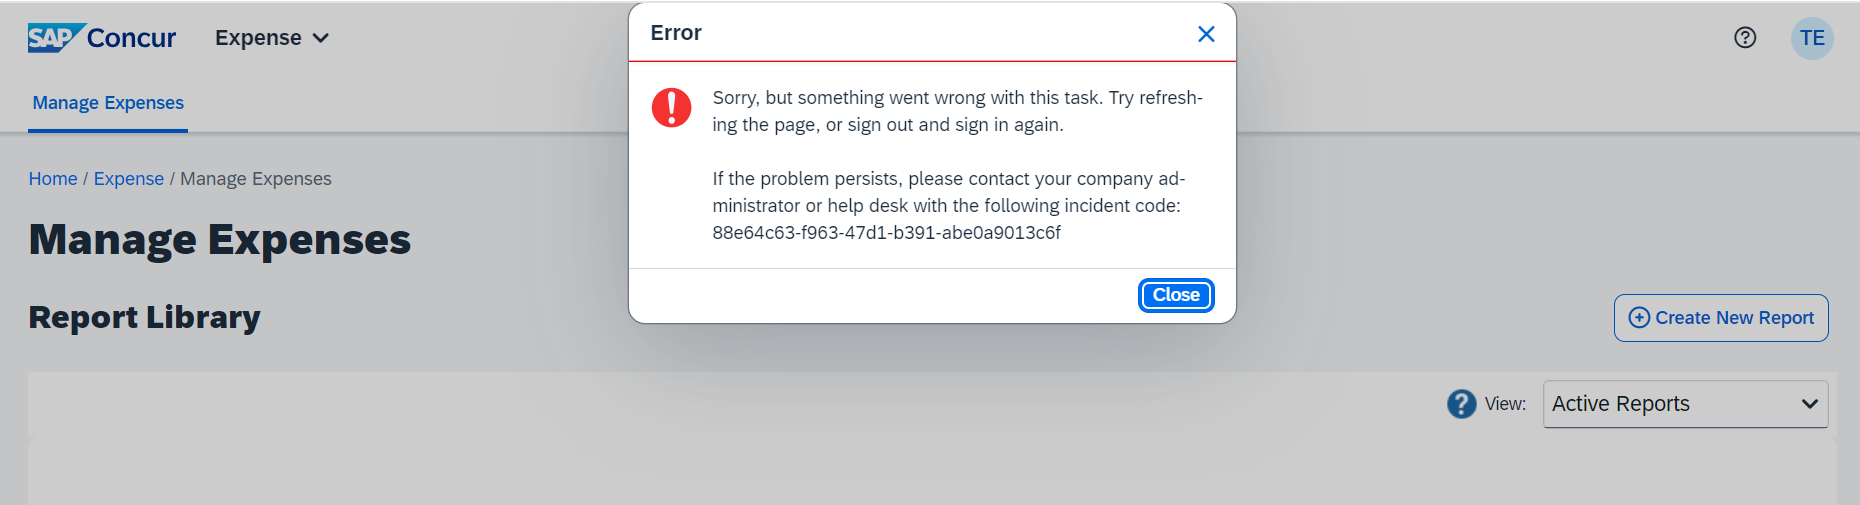Open the TE user profile avatar
The height and width of the screenshot is (505, 1860).
pos(1812,38)
